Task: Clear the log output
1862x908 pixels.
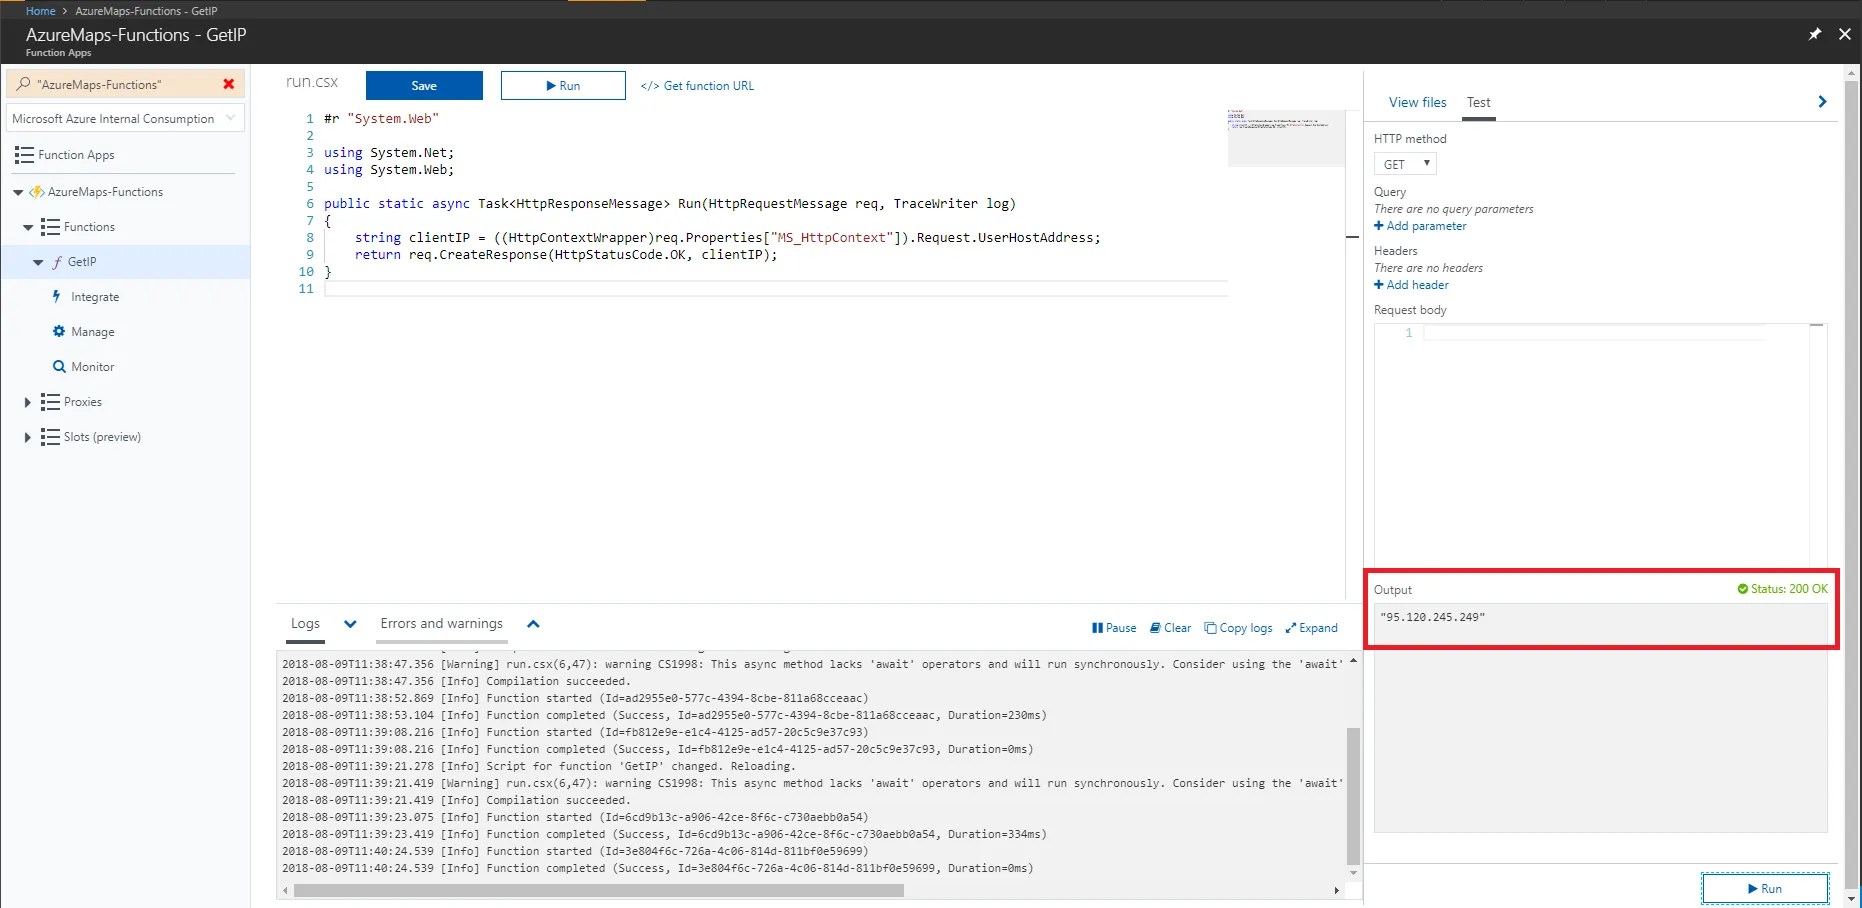Action: [1170, 628]
